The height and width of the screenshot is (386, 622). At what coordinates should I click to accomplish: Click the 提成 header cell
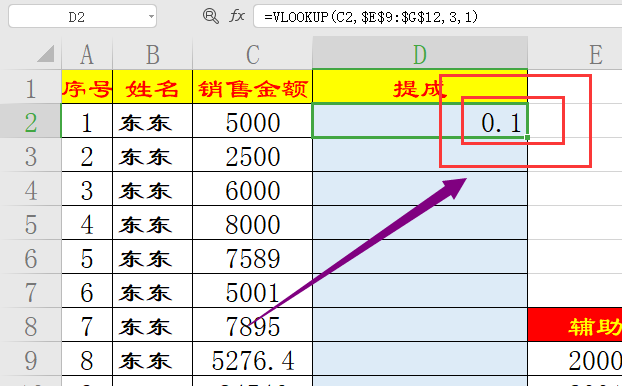(x=420, y=87)
